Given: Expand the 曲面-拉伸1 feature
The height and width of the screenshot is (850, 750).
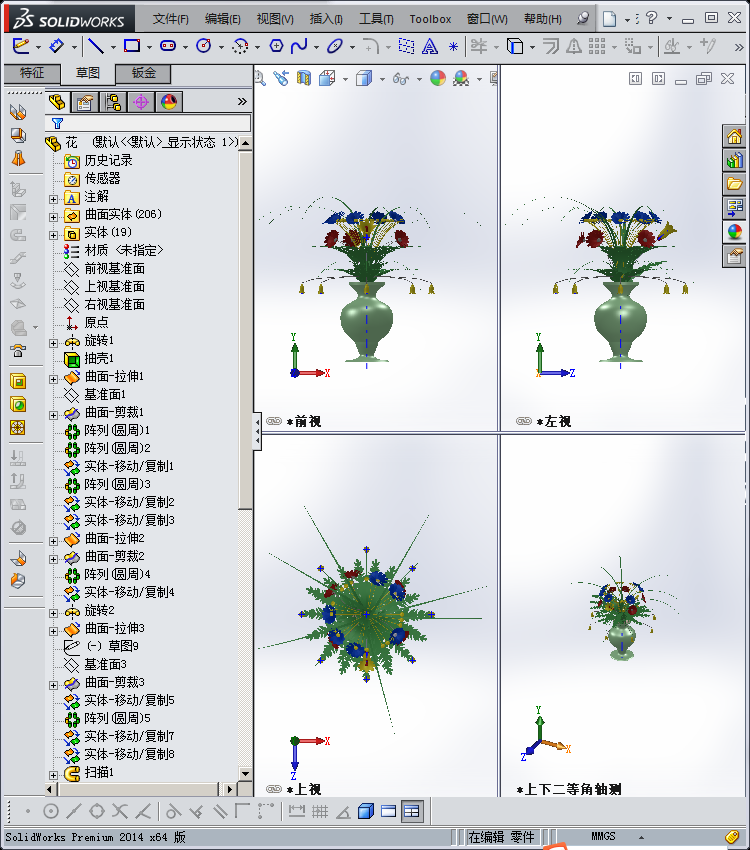Looking at the screenshot, I should 53,379.
